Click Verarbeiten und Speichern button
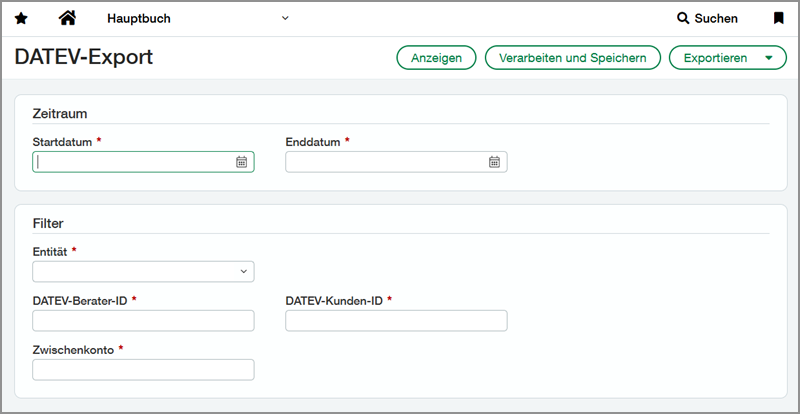Image resolution: width=800 pixels, height=414 pixels. [x=572, y=58]
